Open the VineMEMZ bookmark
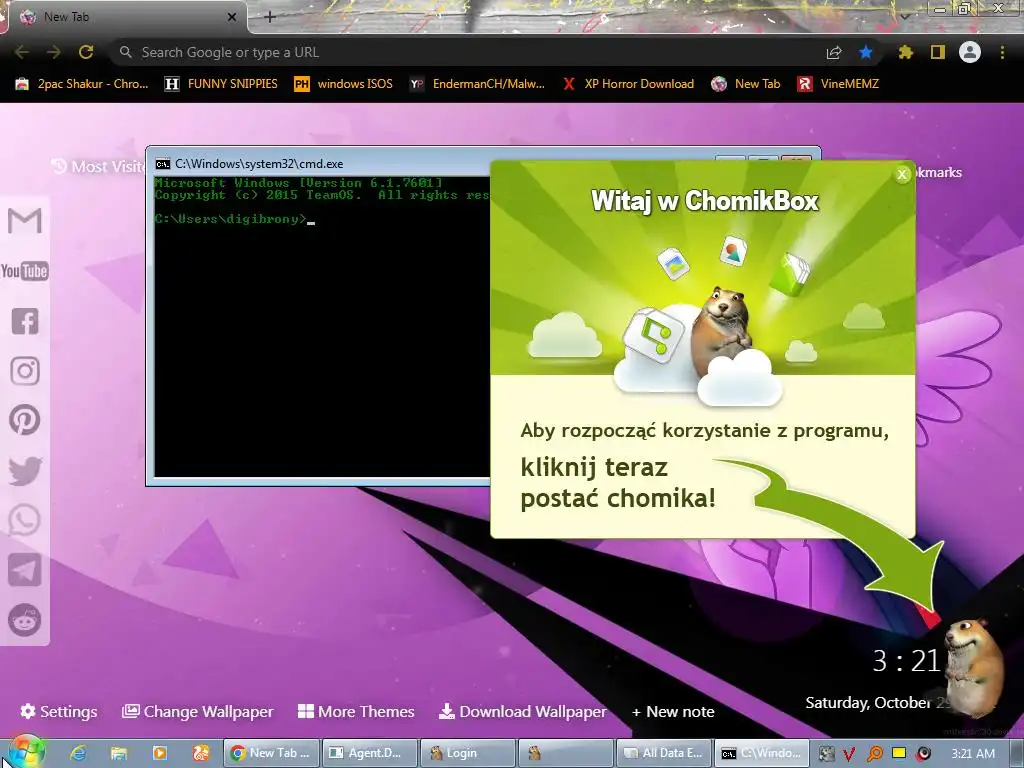The width and height of the screenshot is (1024, 768). (839, 84)
